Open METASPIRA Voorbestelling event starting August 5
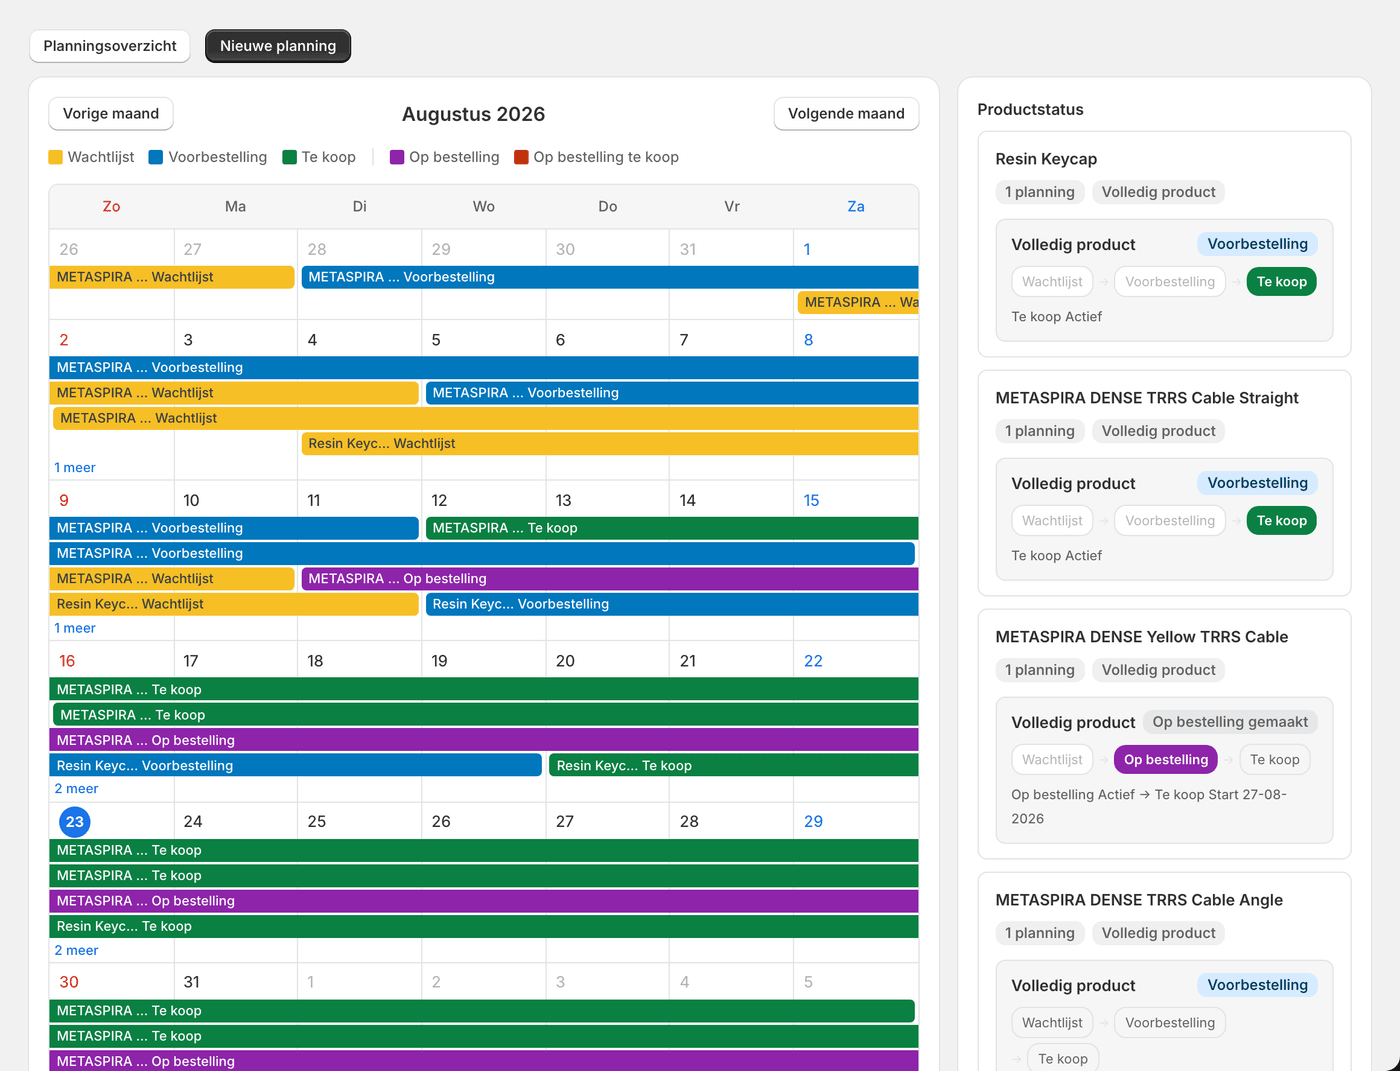The image size is (1400, 1071). 672,393
